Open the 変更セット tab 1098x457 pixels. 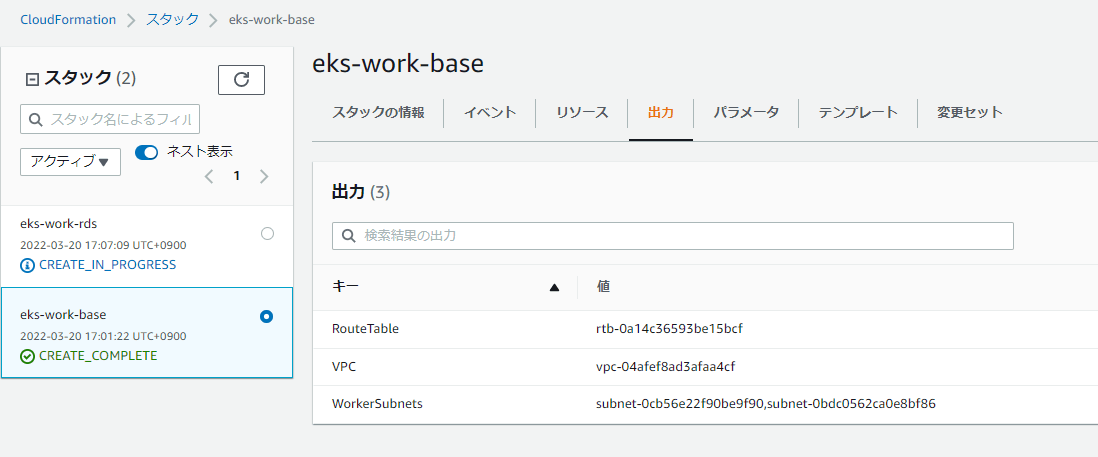coord(969,113)
